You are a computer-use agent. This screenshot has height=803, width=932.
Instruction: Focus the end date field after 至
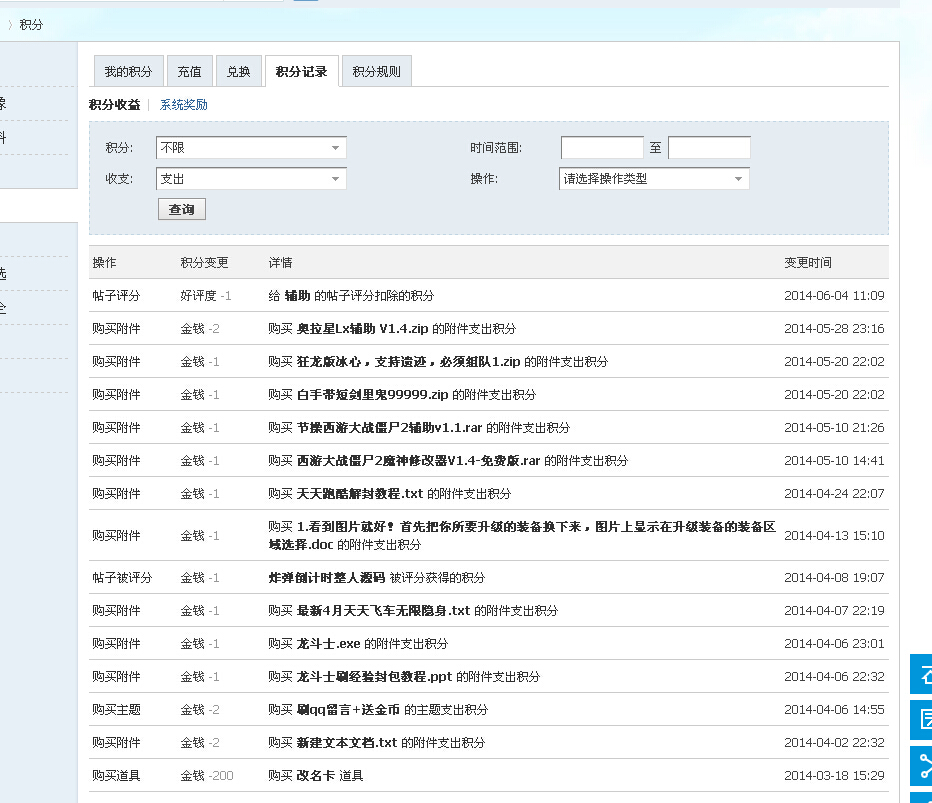click(709, 147)
